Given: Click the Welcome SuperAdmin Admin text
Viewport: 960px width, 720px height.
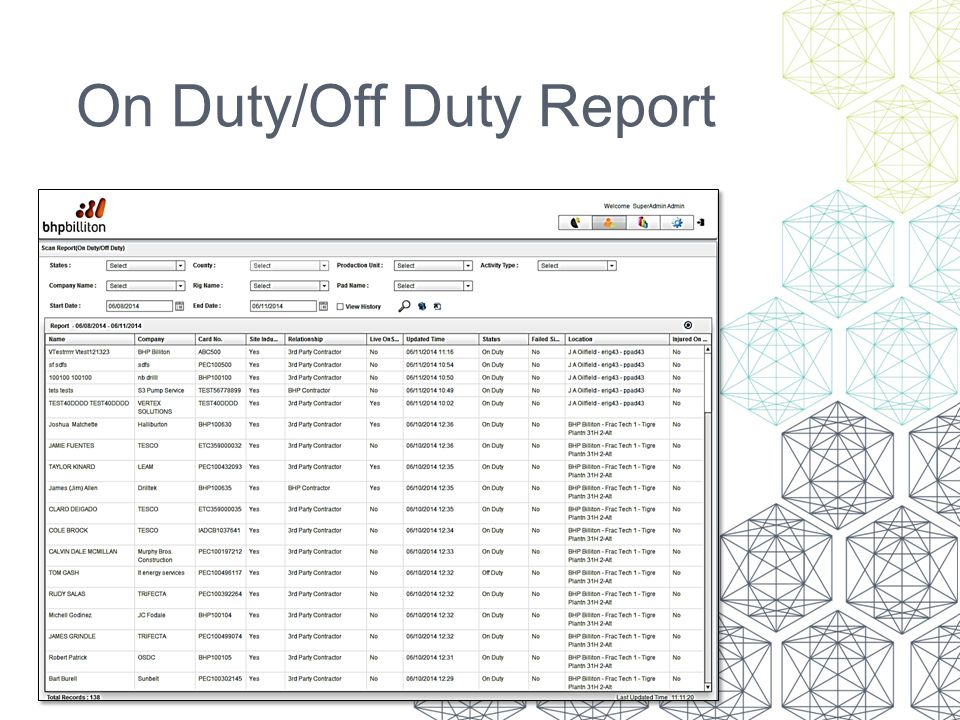Looking at the screenshot, I should pyautogui.click(x=644, y=206).
